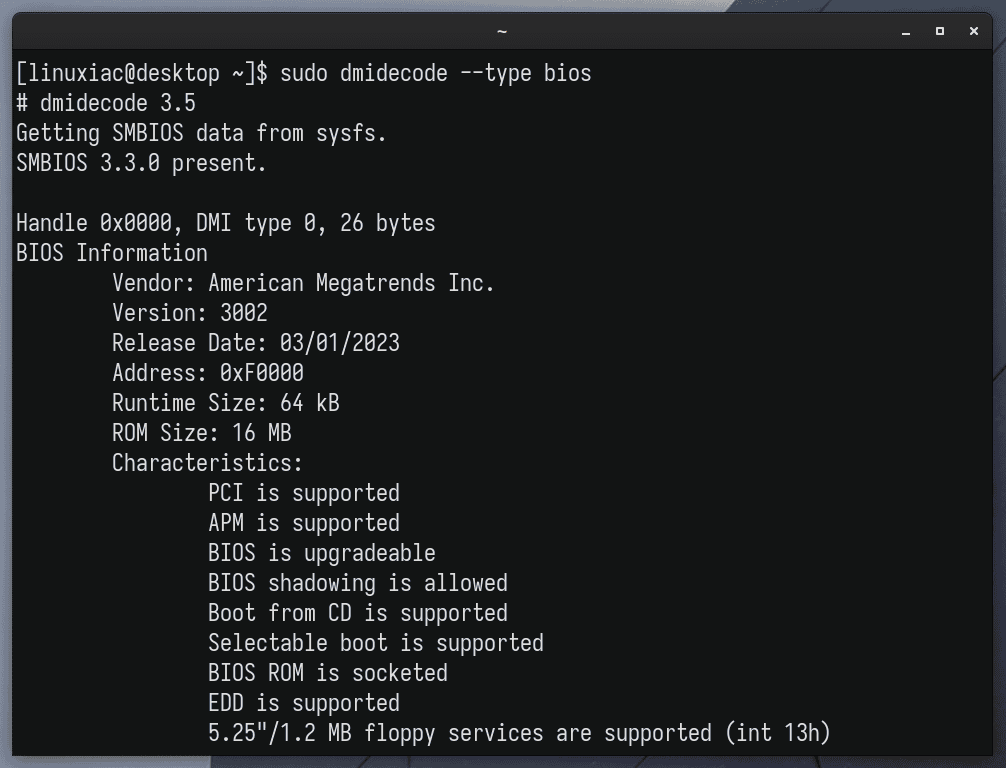Screen dimensions: 1006x768
Task: Click the 'Handle 0x0000' line
Action: click(x=225, y=223)
